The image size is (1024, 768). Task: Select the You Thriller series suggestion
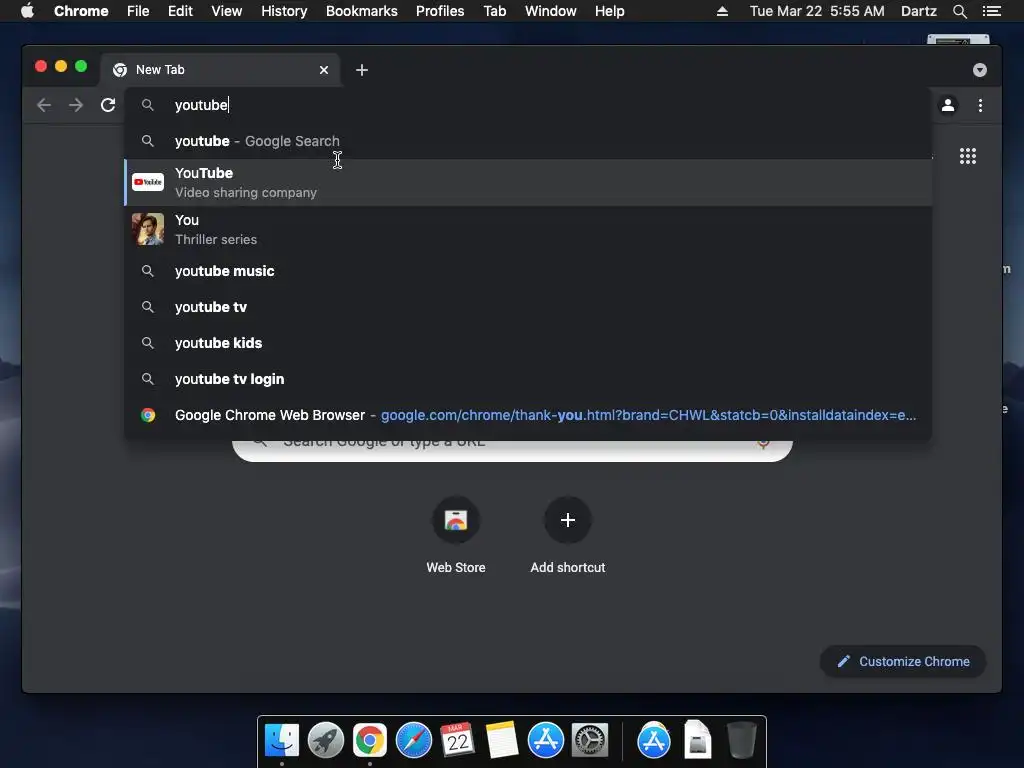point(528,229)
